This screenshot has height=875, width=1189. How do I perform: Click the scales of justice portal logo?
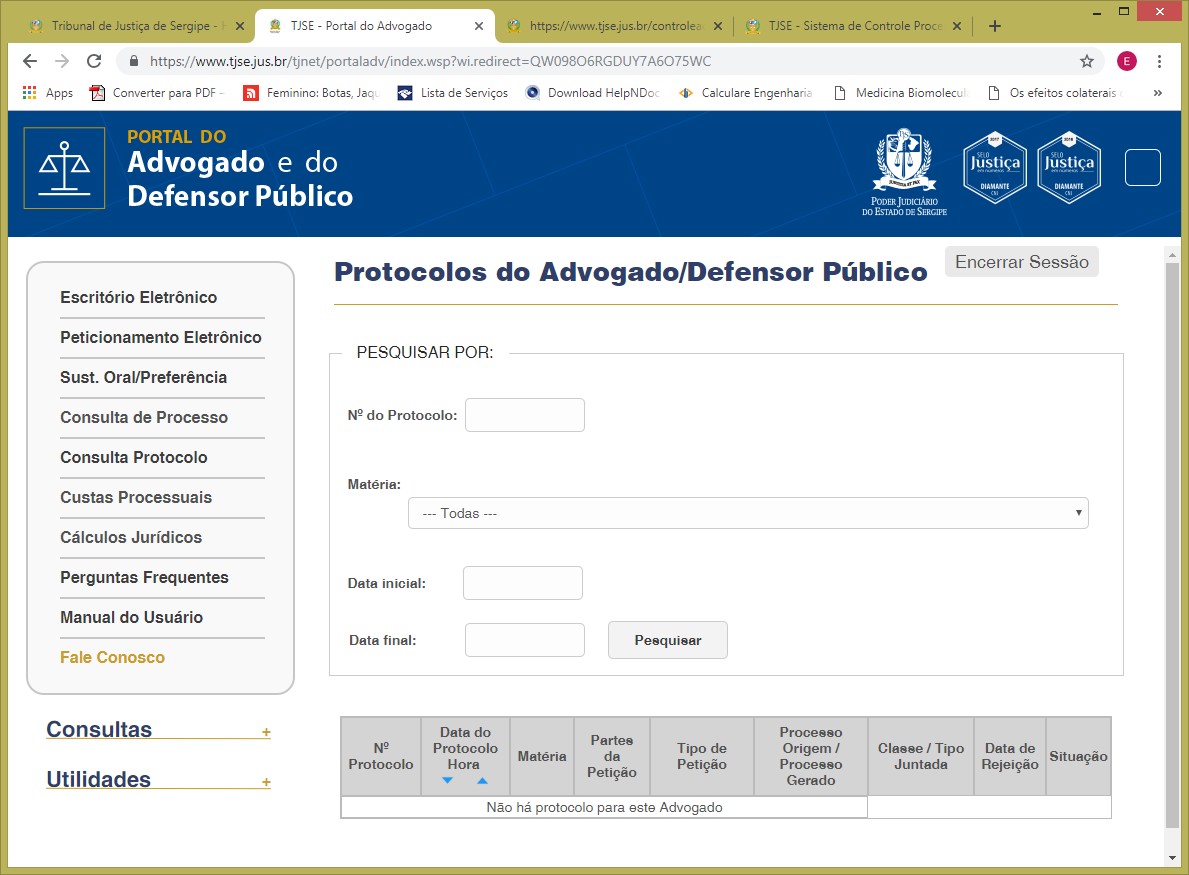click(x=64, y=168)
